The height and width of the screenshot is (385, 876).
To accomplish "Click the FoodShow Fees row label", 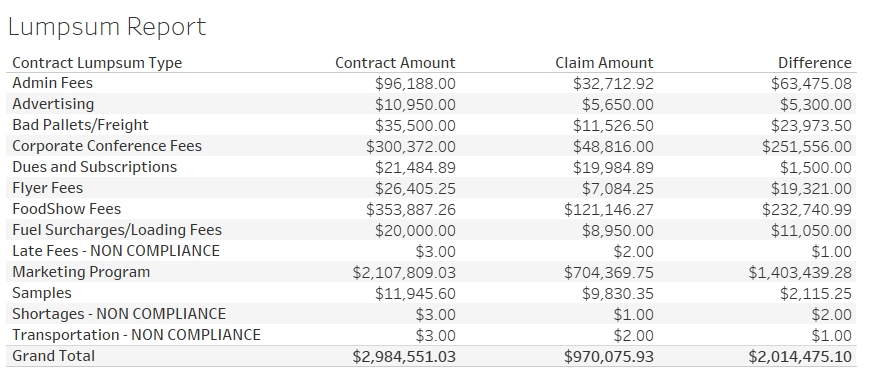I will click(x=66, y=209).
